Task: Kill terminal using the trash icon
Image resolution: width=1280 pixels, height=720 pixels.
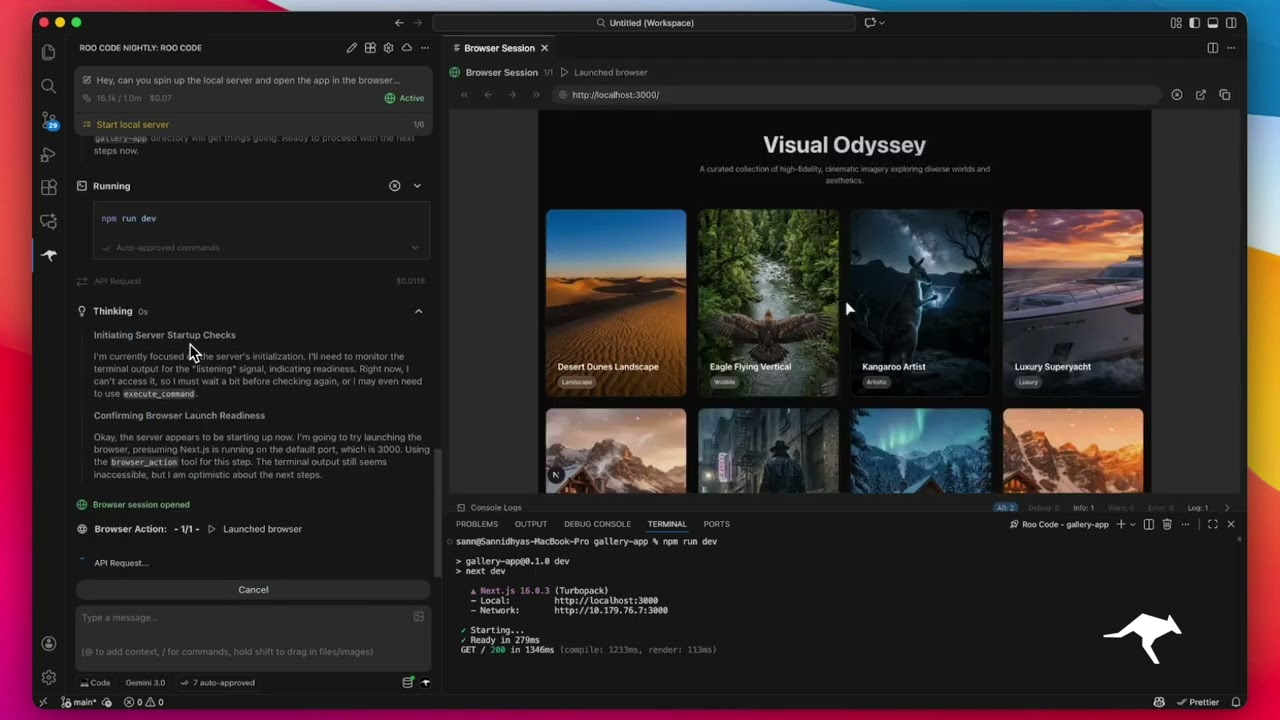Action: 1166,524
